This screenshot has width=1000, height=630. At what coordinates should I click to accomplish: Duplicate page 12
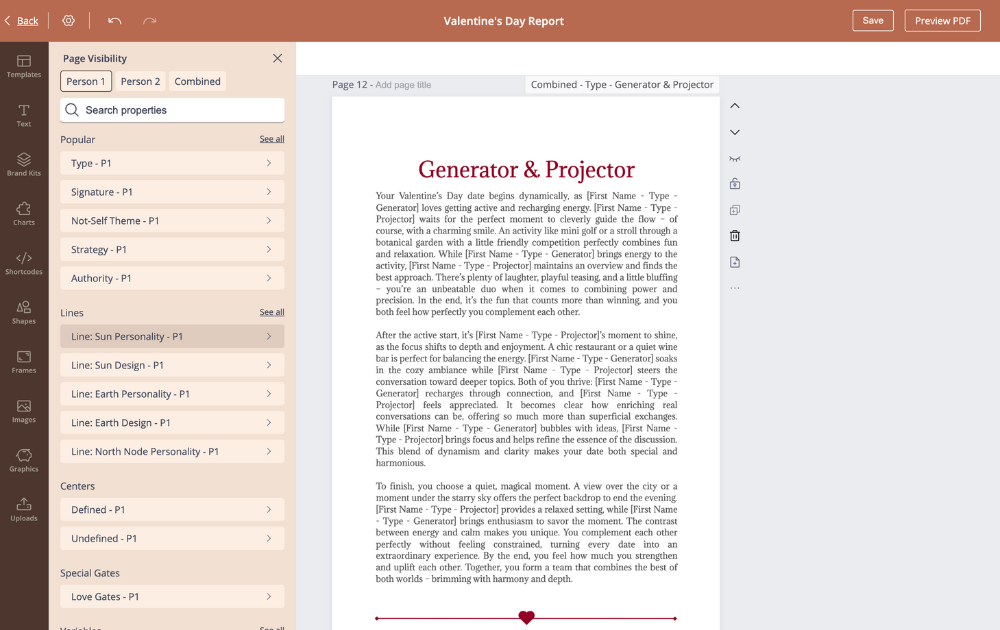click(735, 210)
